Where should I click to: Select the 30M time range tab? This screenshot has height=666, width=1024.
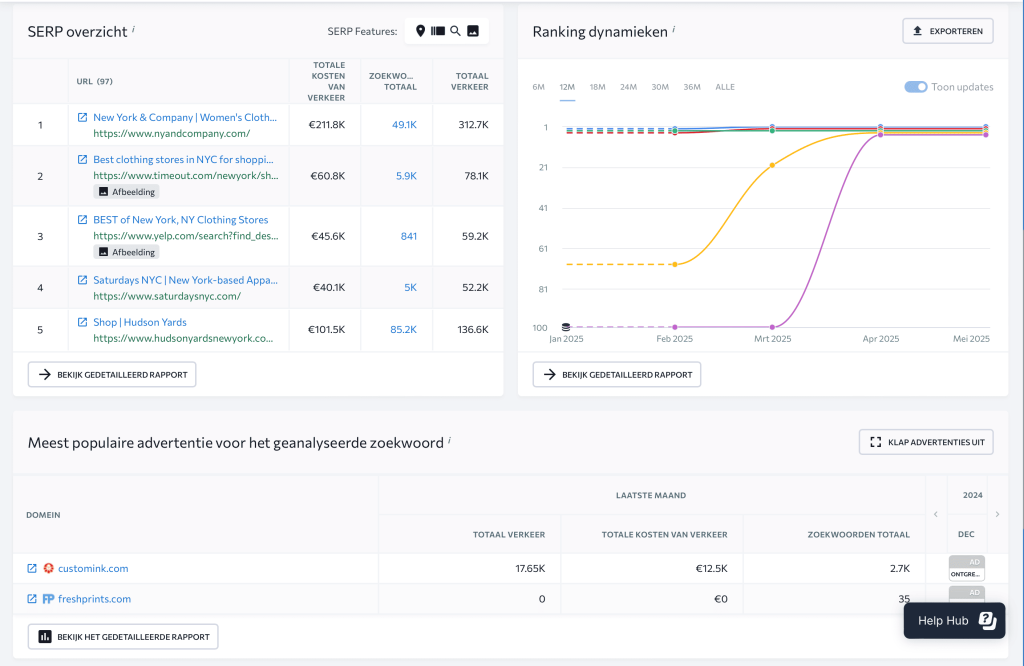pos(660,87)
